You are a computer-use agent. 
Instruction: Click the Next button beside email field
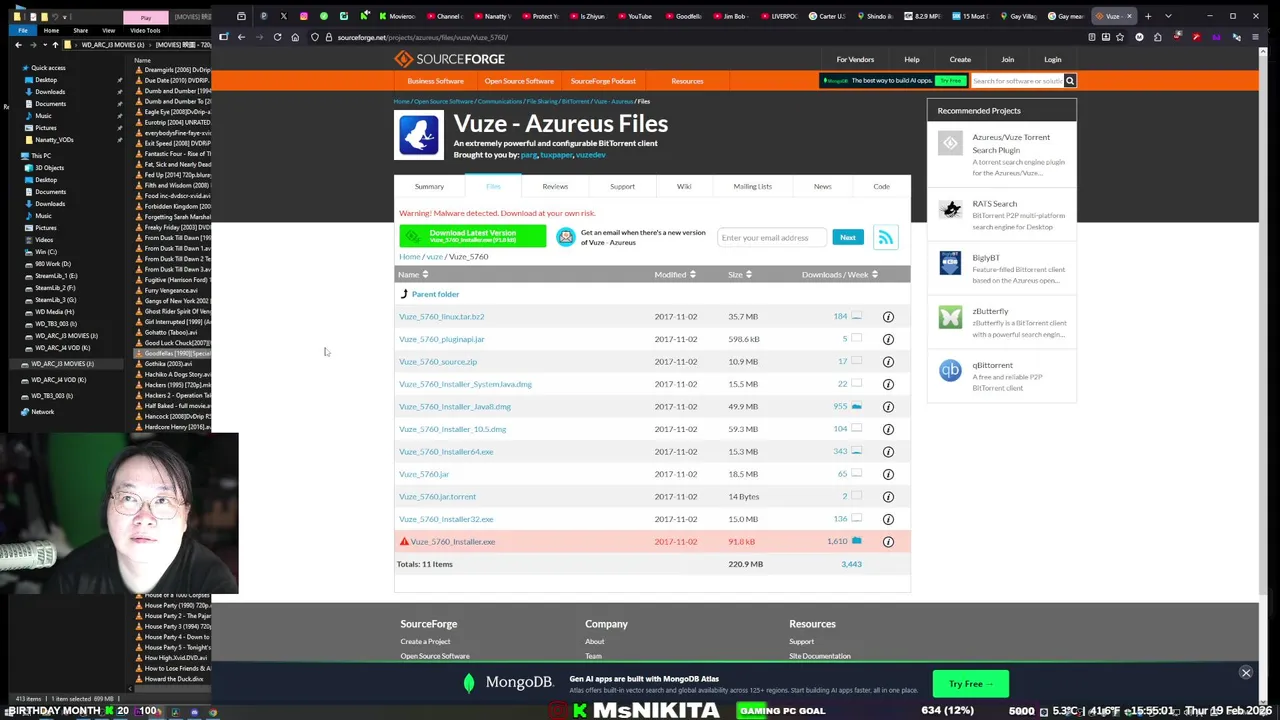[x=847, y=238]
